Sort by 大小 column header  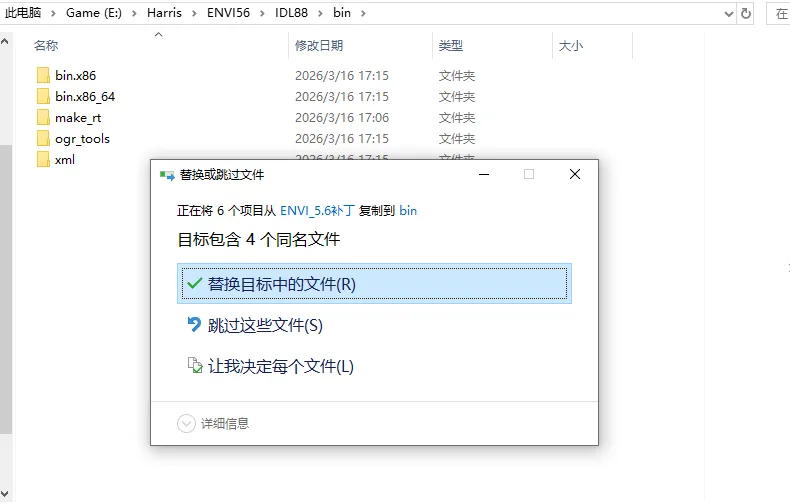(571, 46)
